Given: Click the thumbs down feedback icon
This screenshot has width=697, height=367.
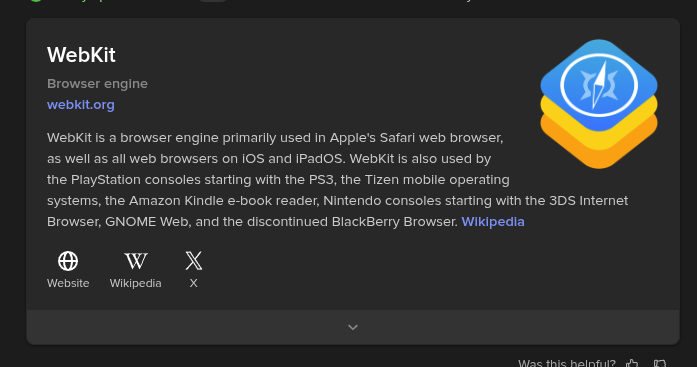Looking at the screenshot, I should point(660,364).
